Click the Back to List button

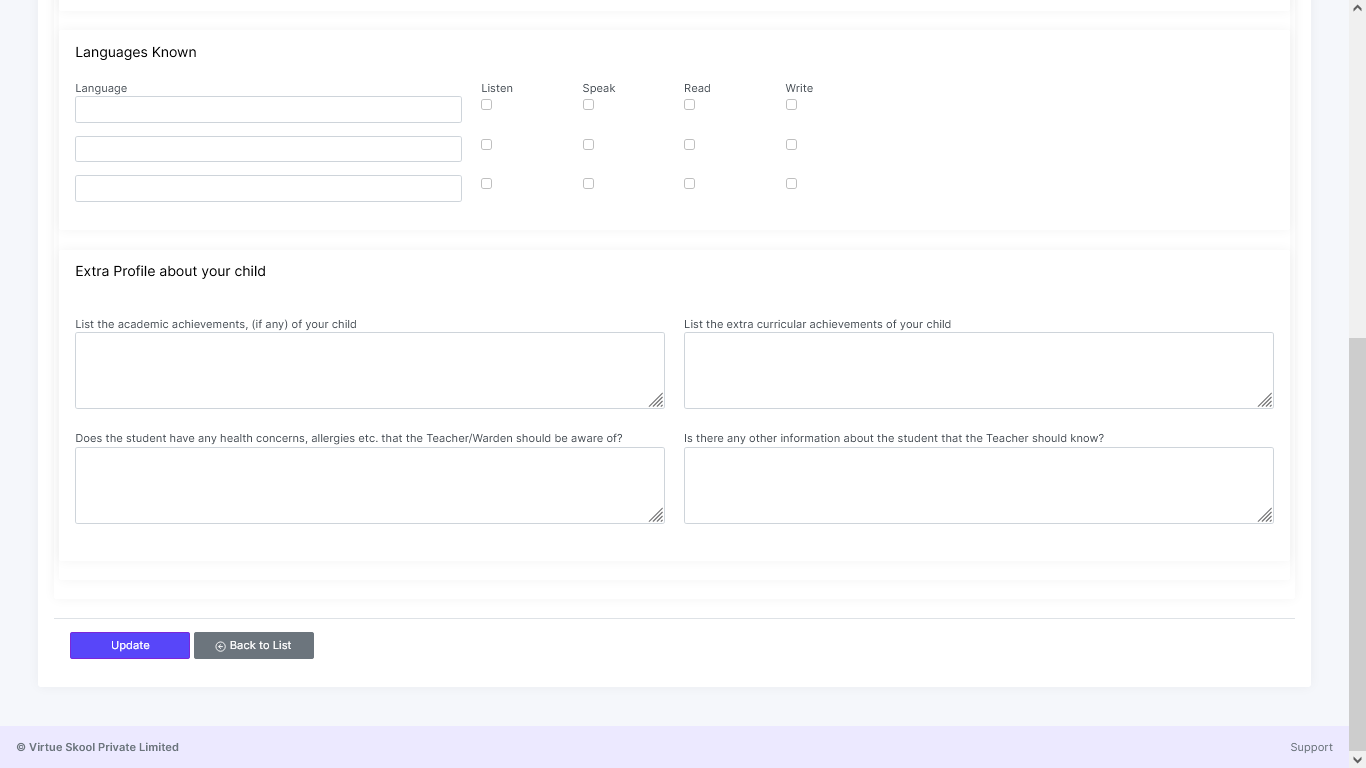point(254,645)
